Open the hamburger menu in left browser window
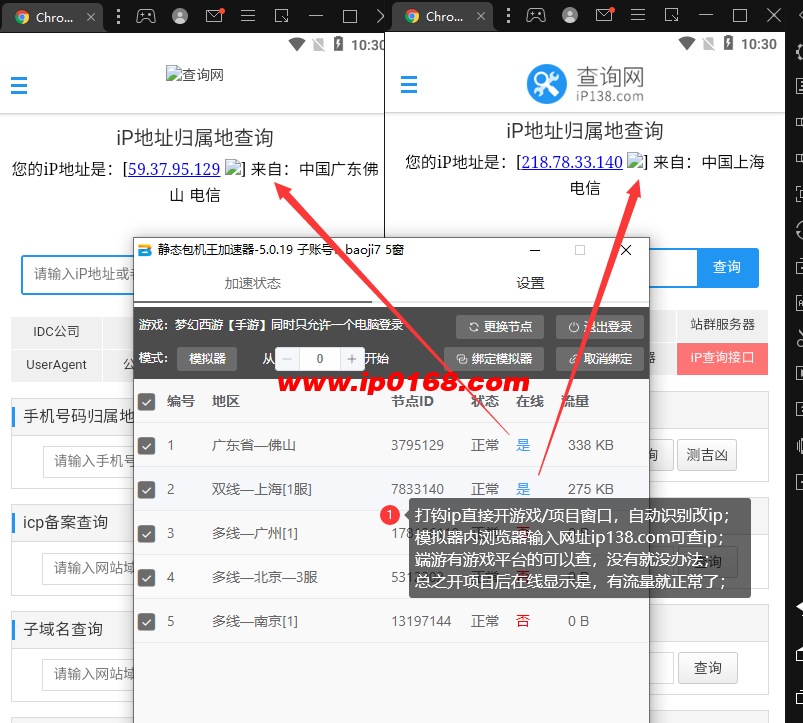 tap(19, 86)
